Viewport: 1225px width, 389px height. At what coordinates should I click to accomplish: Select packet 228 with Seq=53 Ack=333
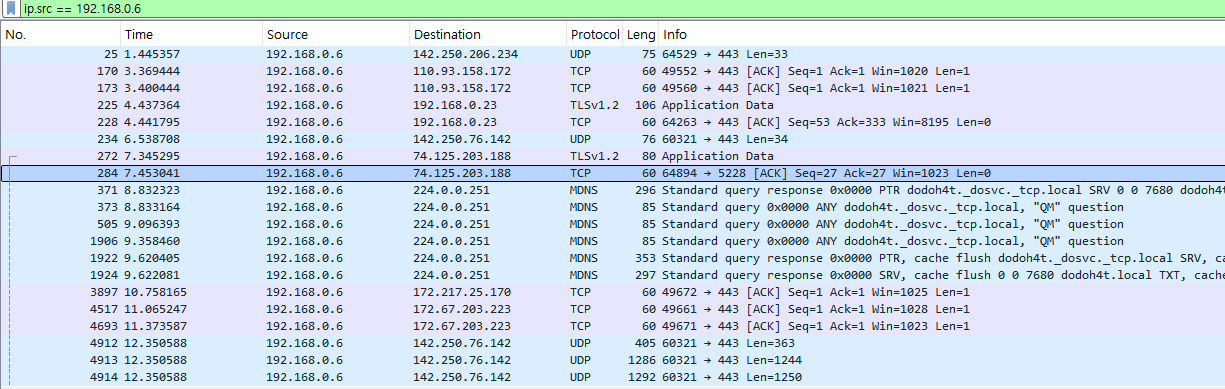612,122
